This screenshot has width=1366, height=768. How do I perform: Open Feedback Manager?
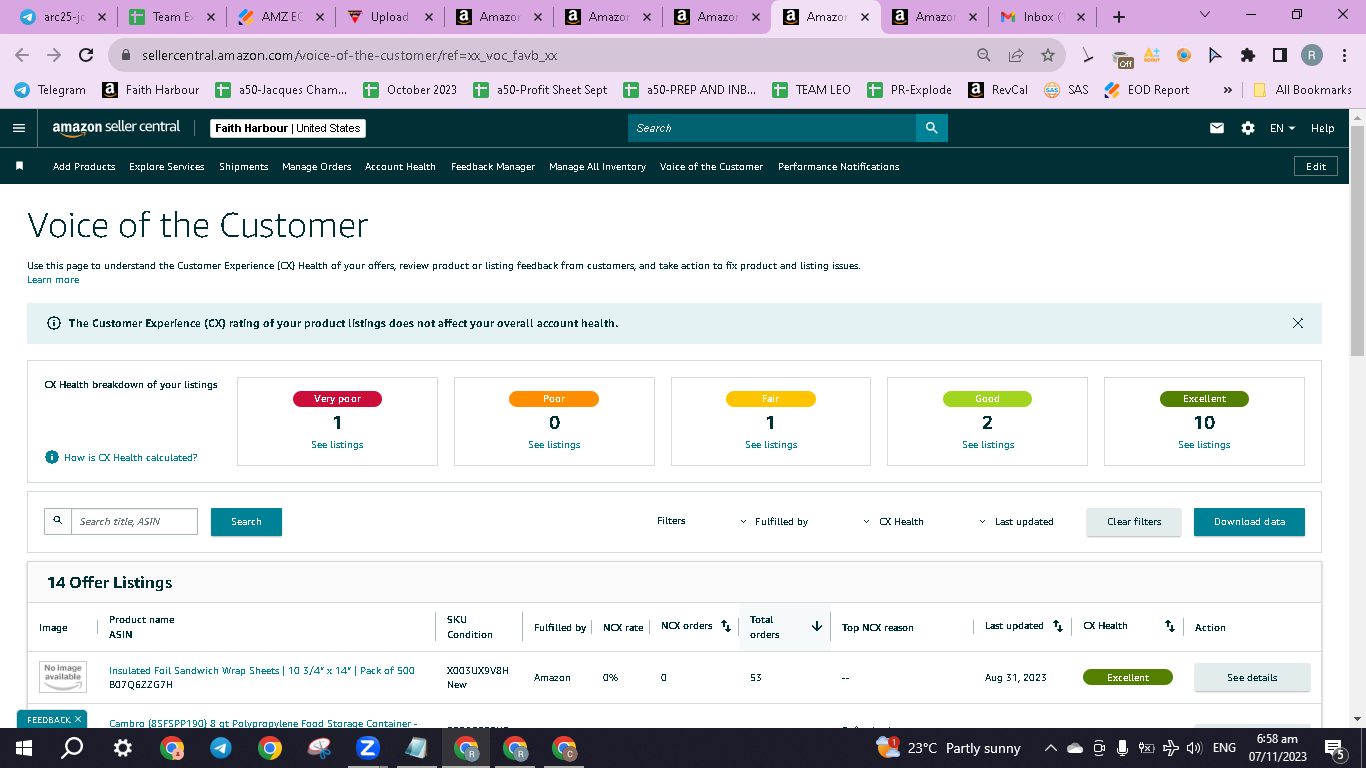point(493,167)
